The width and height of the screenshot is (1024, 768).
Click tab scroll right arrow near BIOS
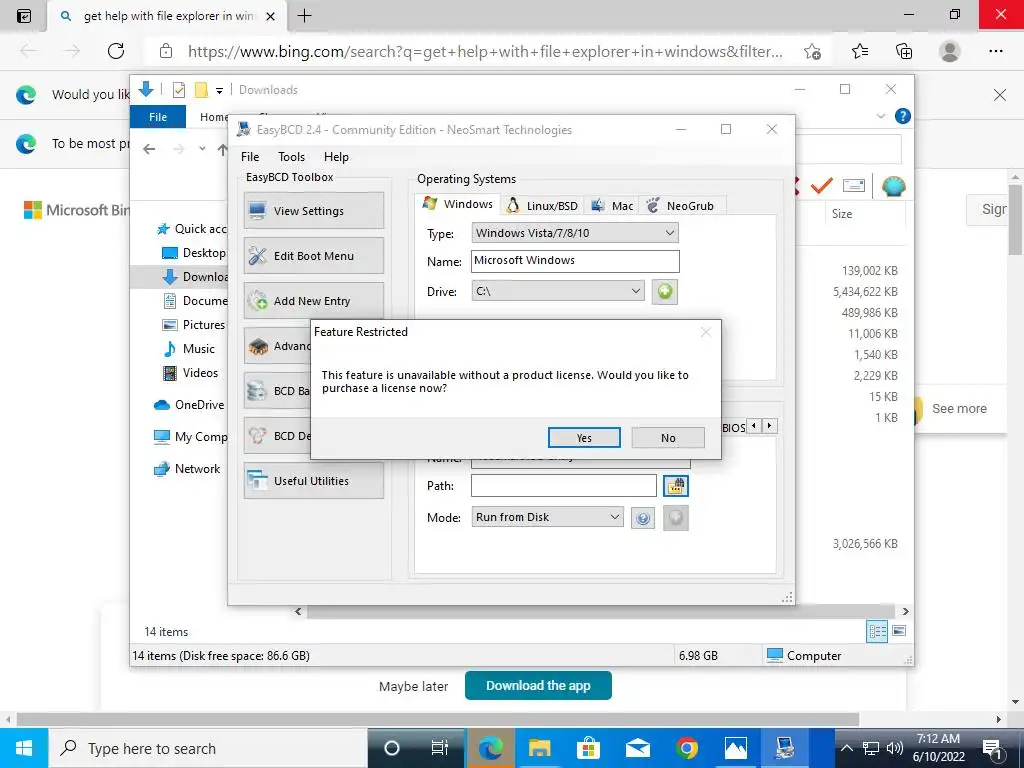pyautogui.click(x=770, y=426)
